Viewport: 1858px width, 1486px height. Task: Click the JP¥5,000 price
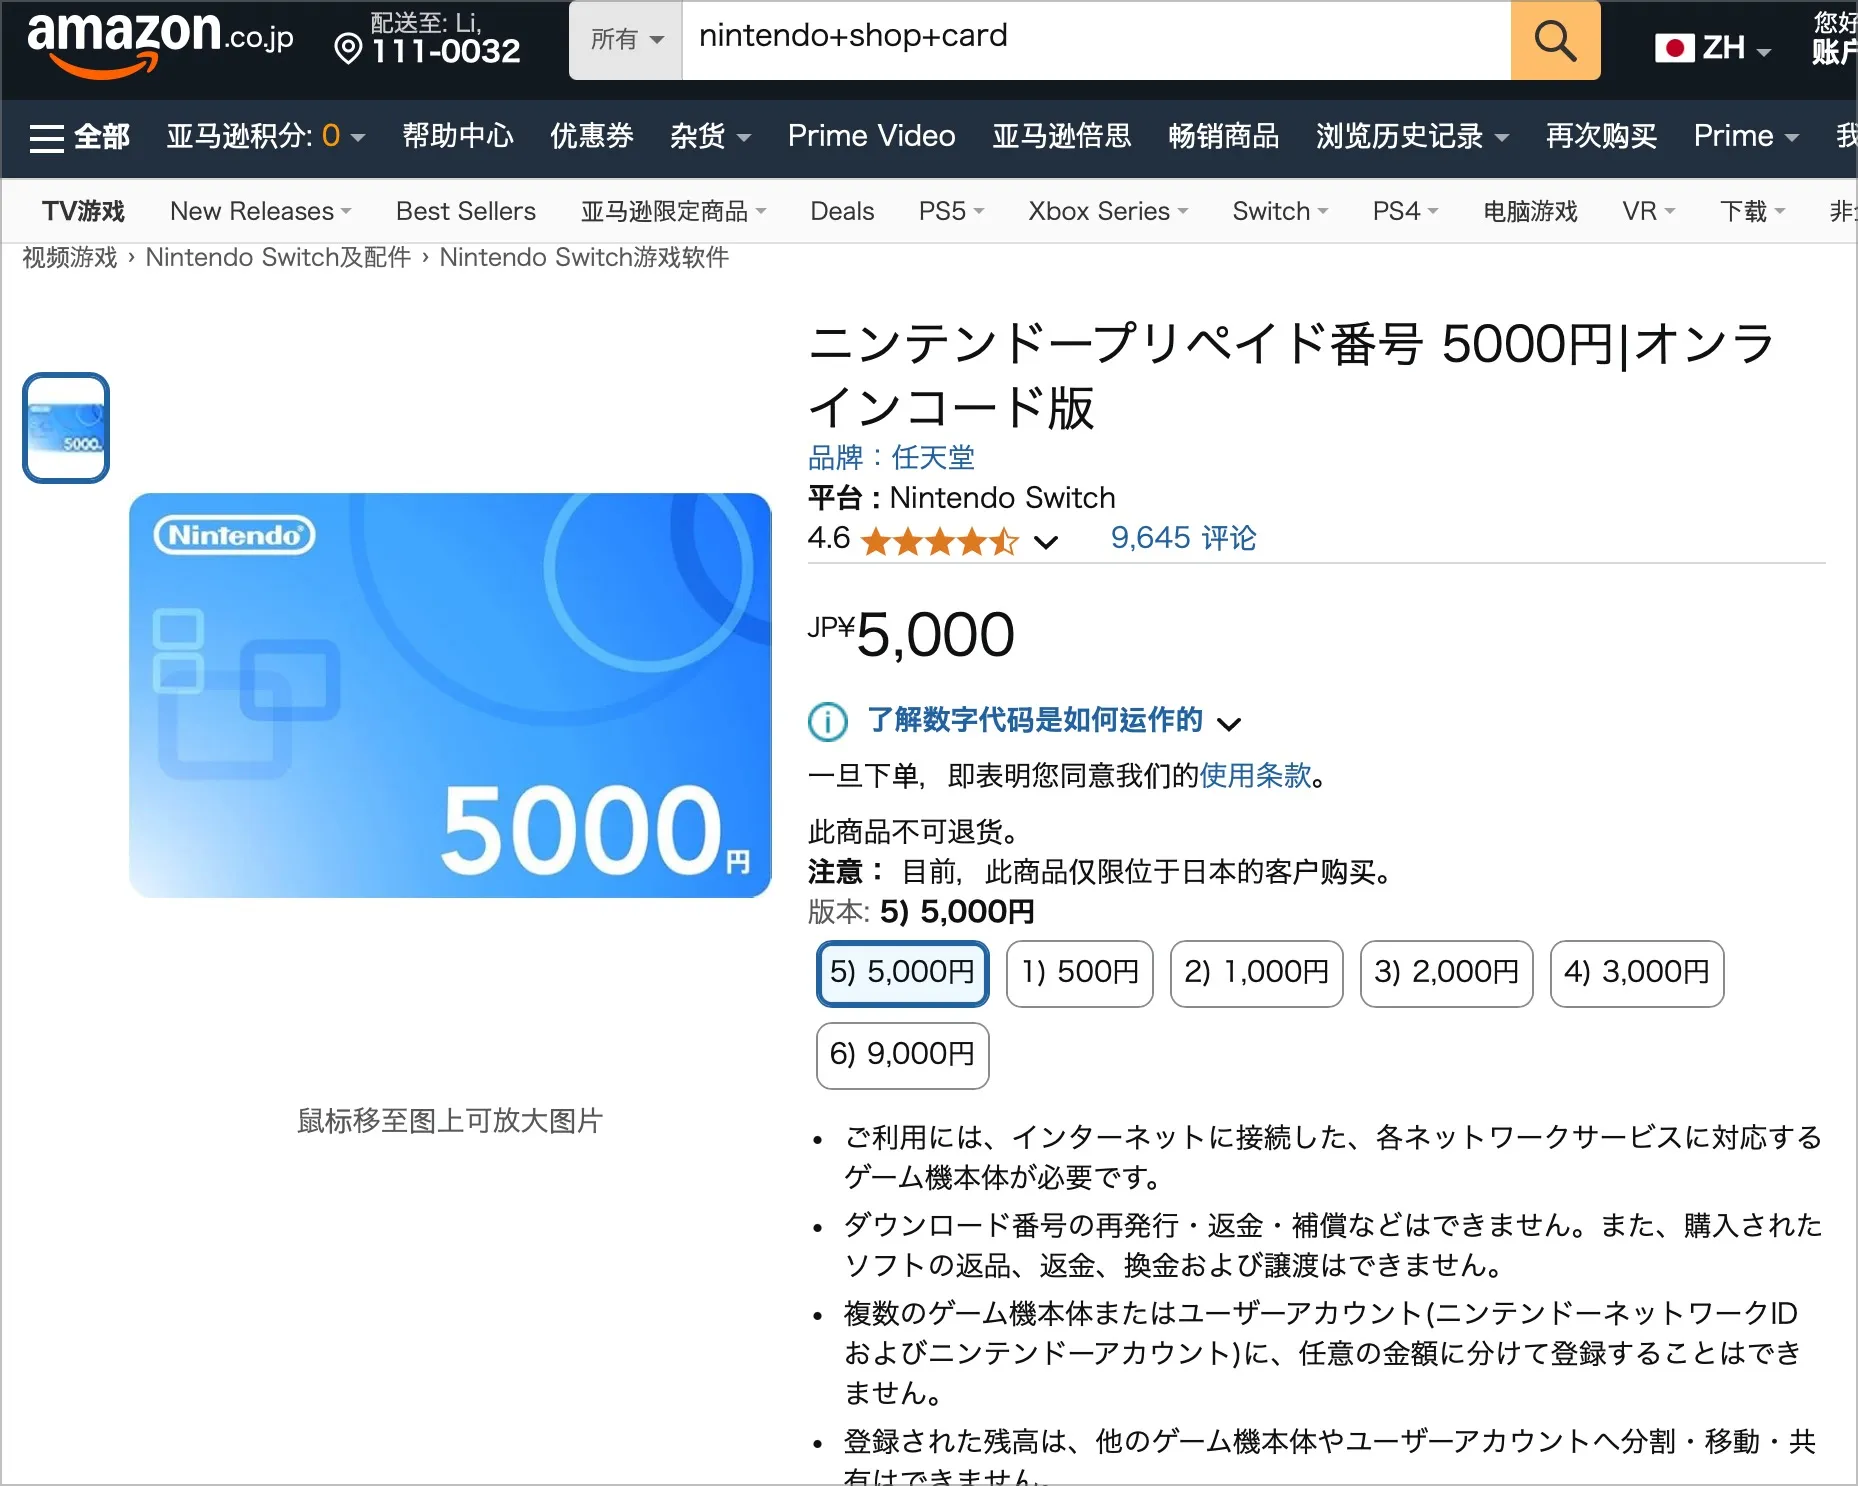click(911, 634)
